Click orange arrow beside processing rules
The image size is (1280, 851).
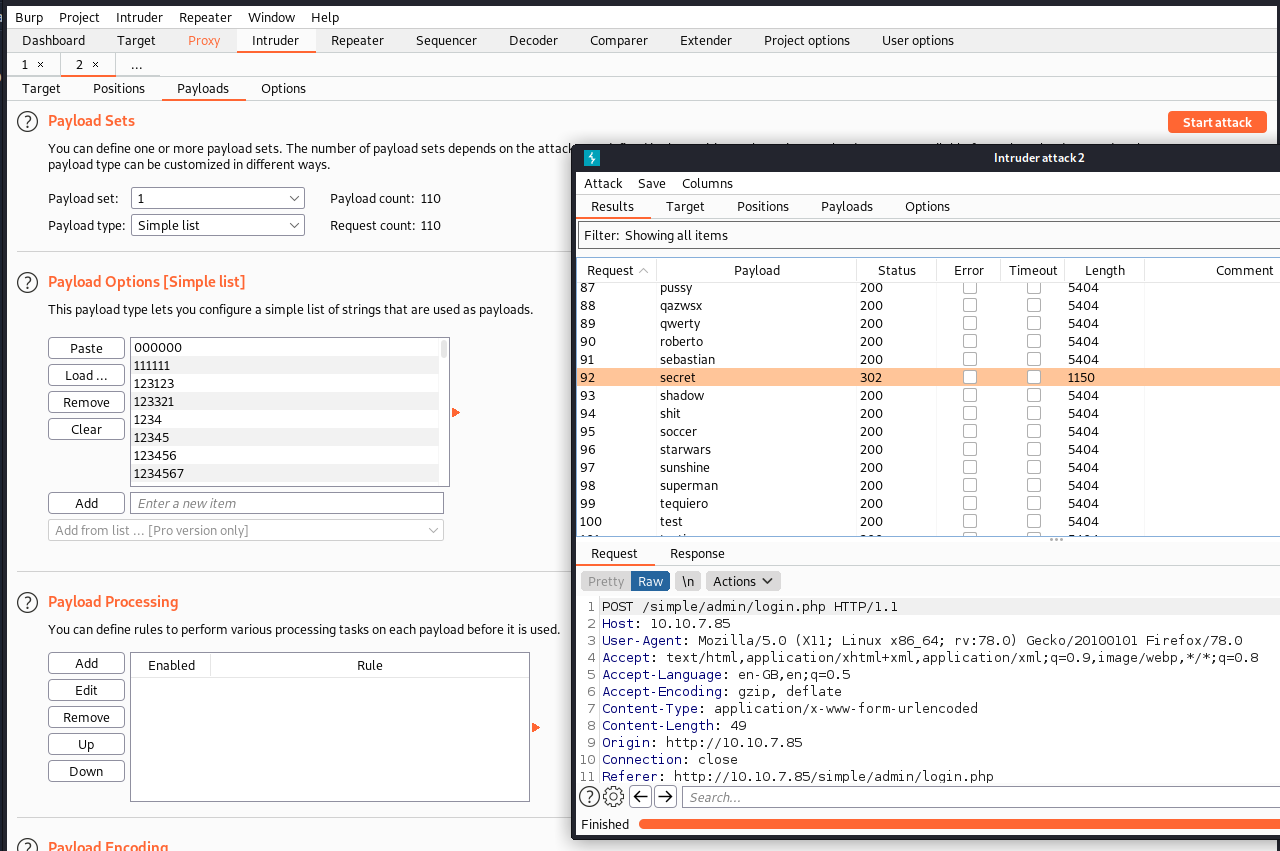tap(536, 727)
